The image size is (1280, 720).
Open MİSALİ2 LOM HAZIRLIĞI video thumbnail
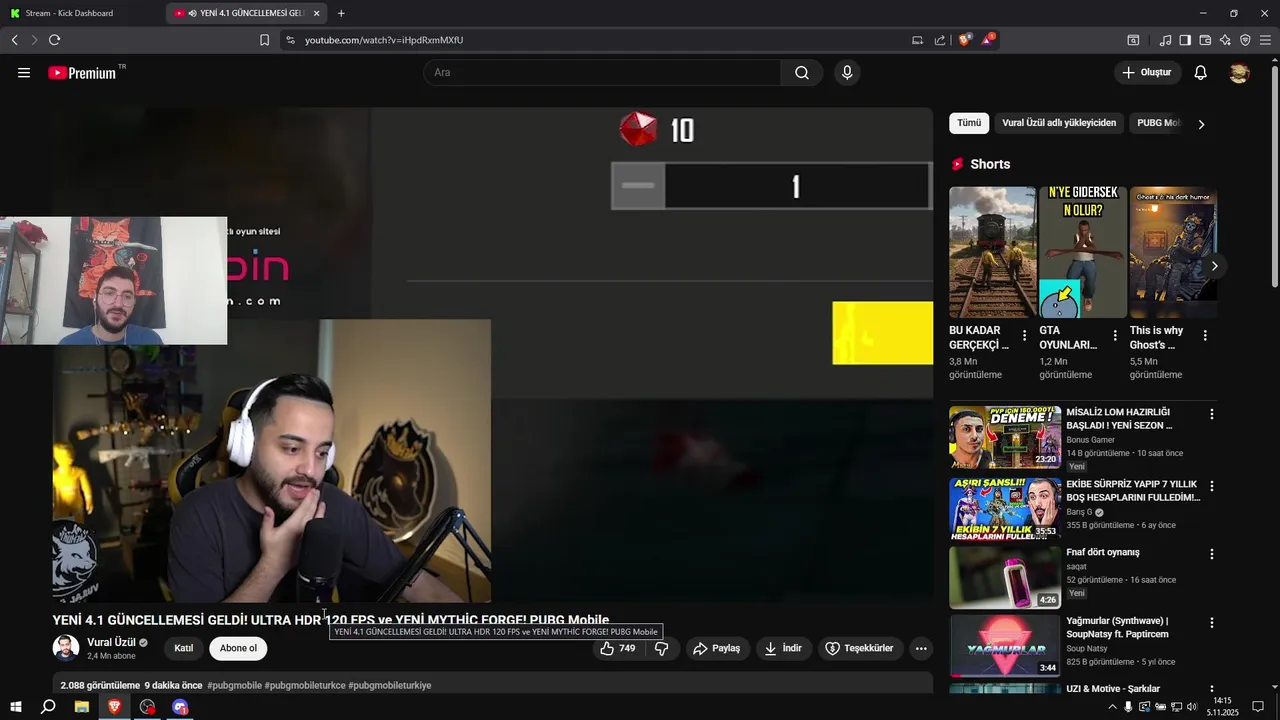[x=1005, y=437]
